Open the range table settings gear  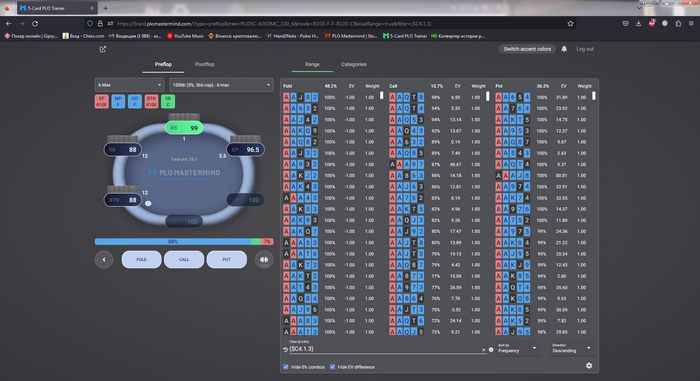coord(589,365)
